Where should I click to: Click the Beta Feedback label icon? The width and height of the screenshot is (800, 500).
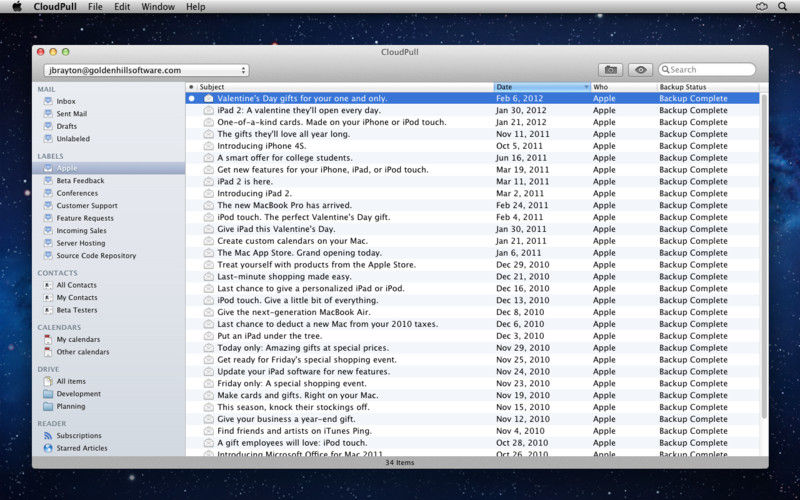48,180
